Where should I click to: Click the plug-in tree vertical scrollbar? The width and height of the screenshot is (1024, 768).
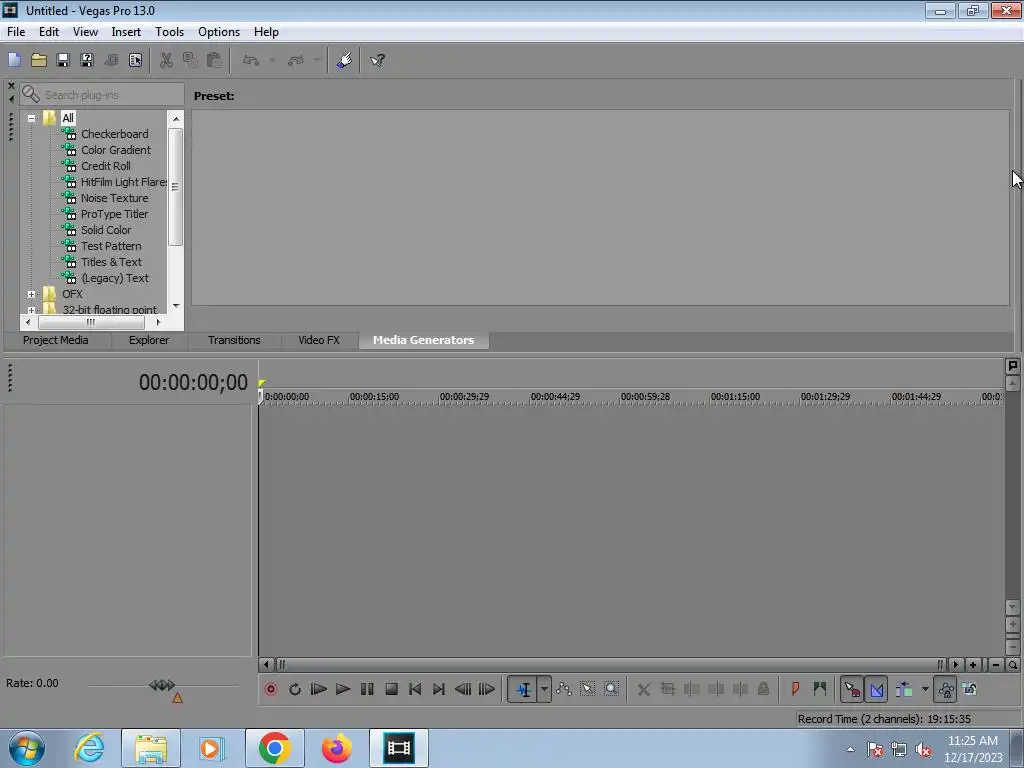[176, 187]
